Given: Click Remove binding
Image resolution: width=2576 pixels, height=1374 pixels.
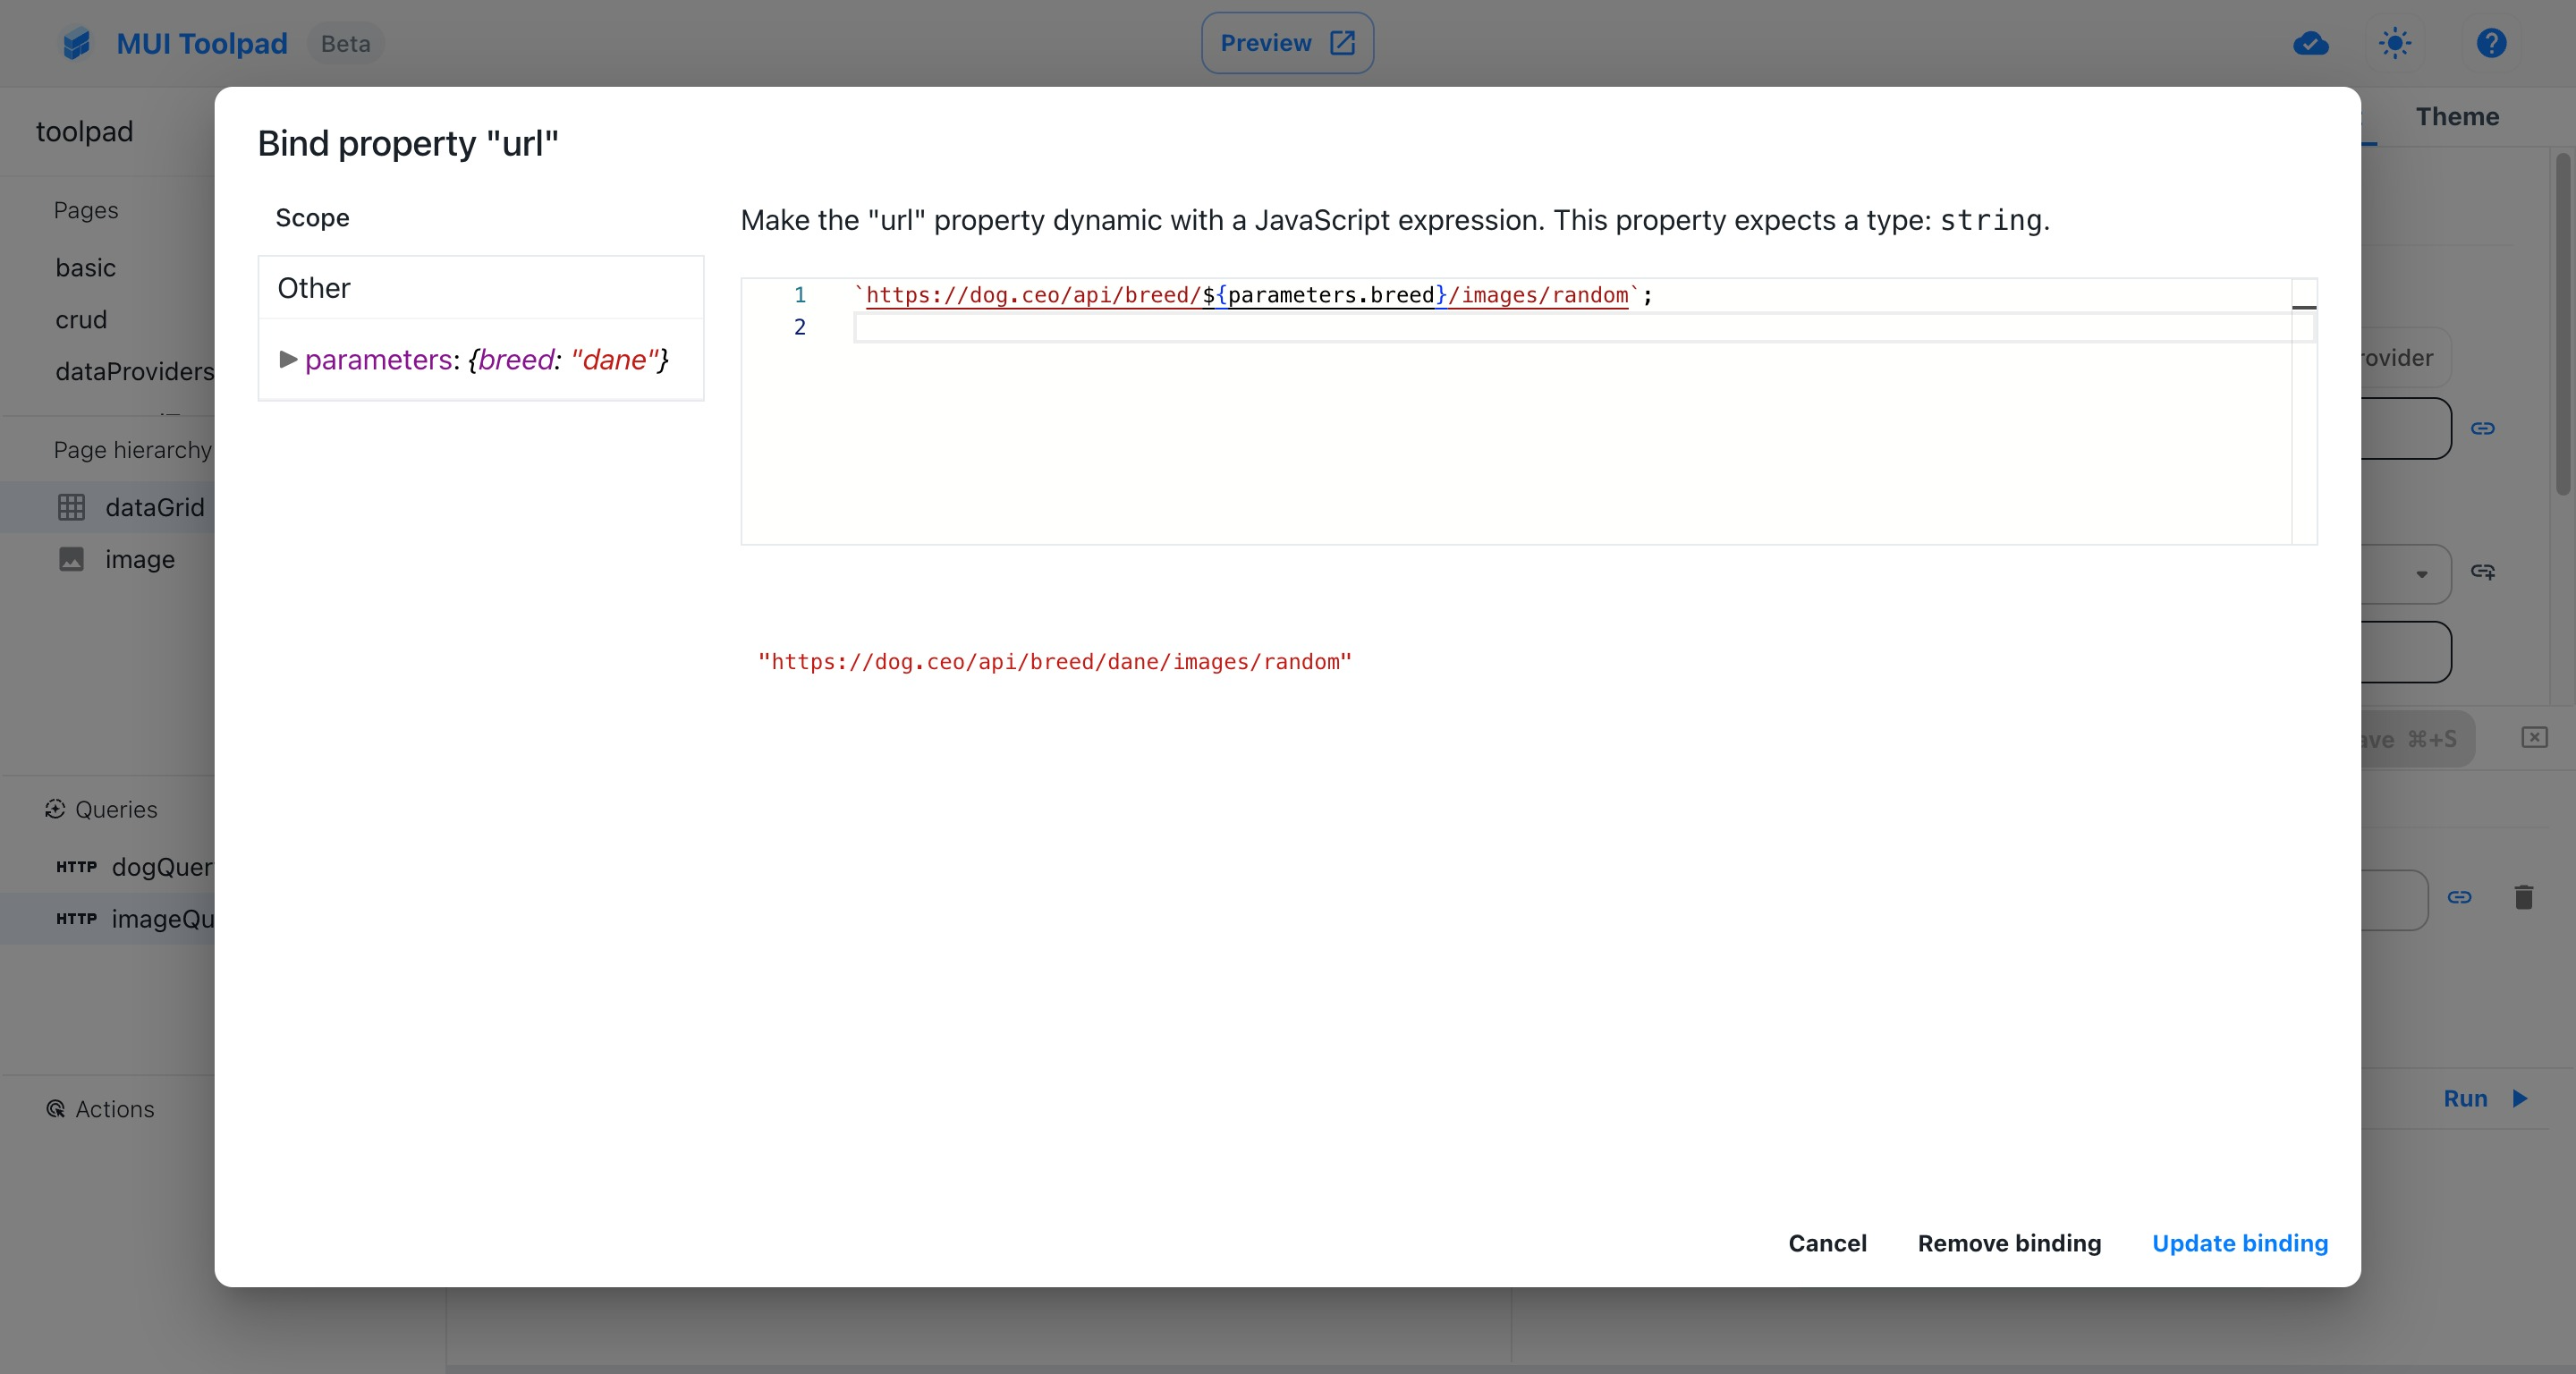Looking at the screenshot, I should click(x=2009, y=1243).
